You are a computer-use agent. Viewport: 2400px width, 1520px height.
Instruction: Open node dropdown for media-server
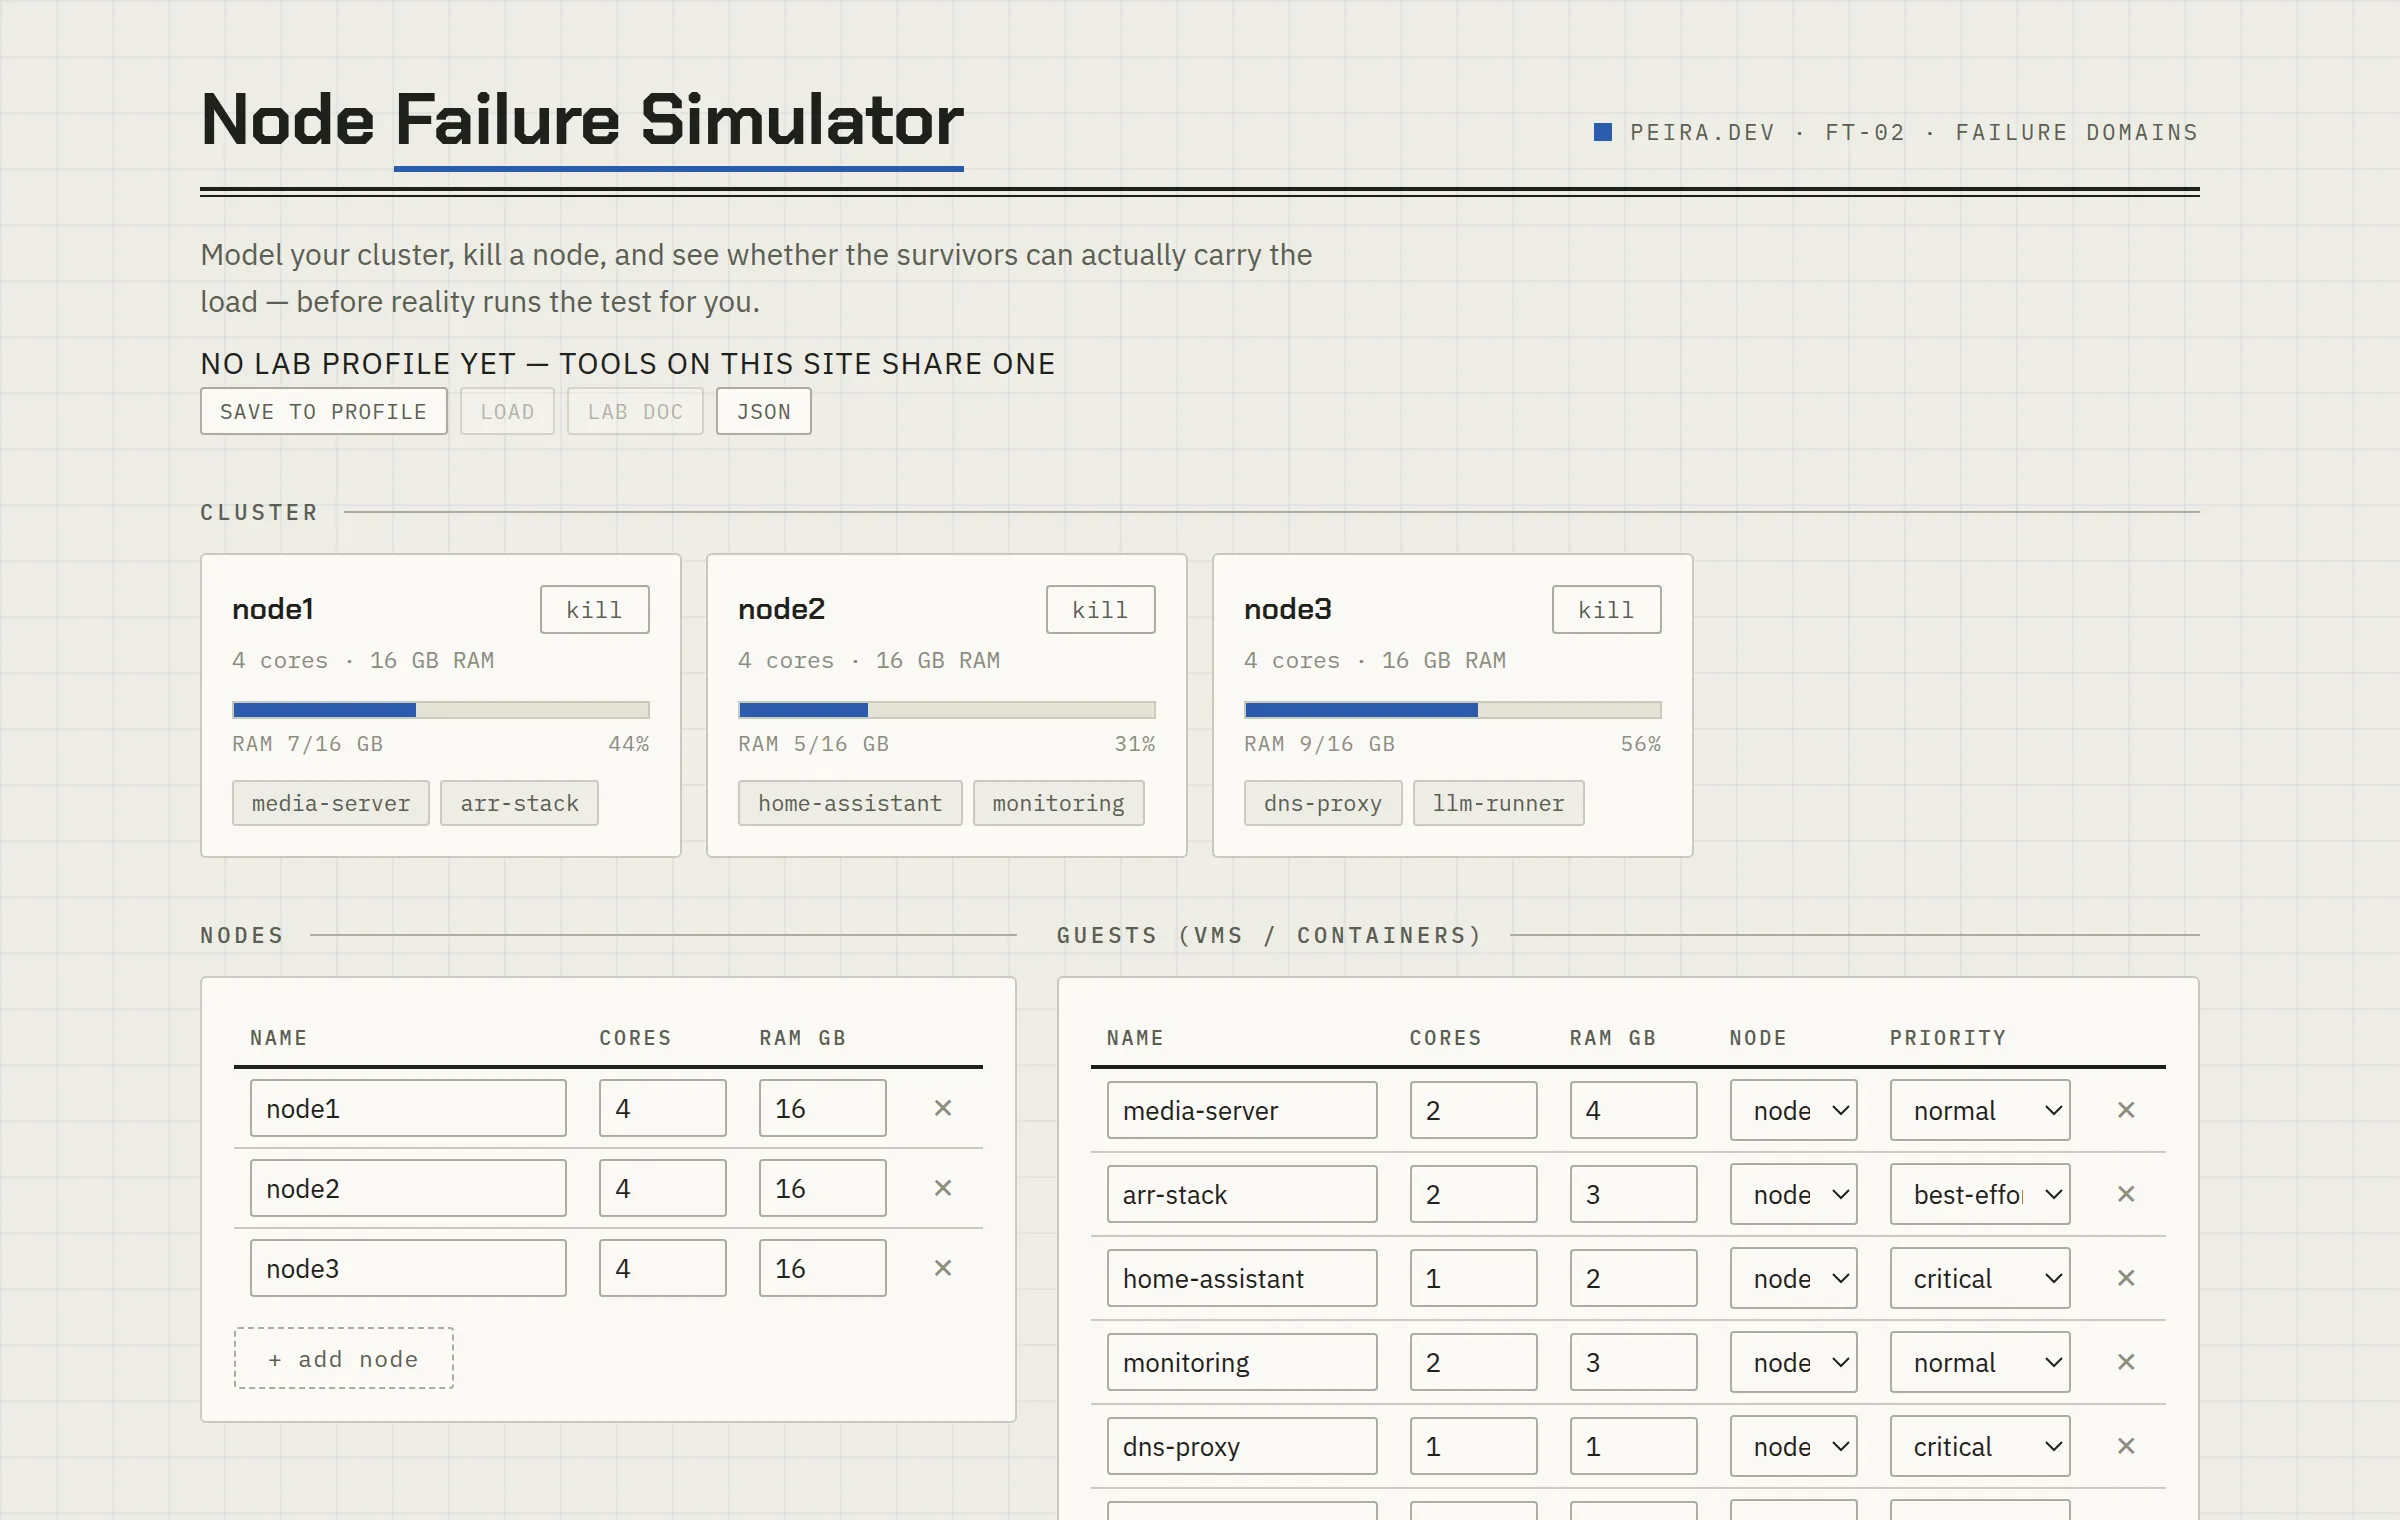click(1793, 1110)
